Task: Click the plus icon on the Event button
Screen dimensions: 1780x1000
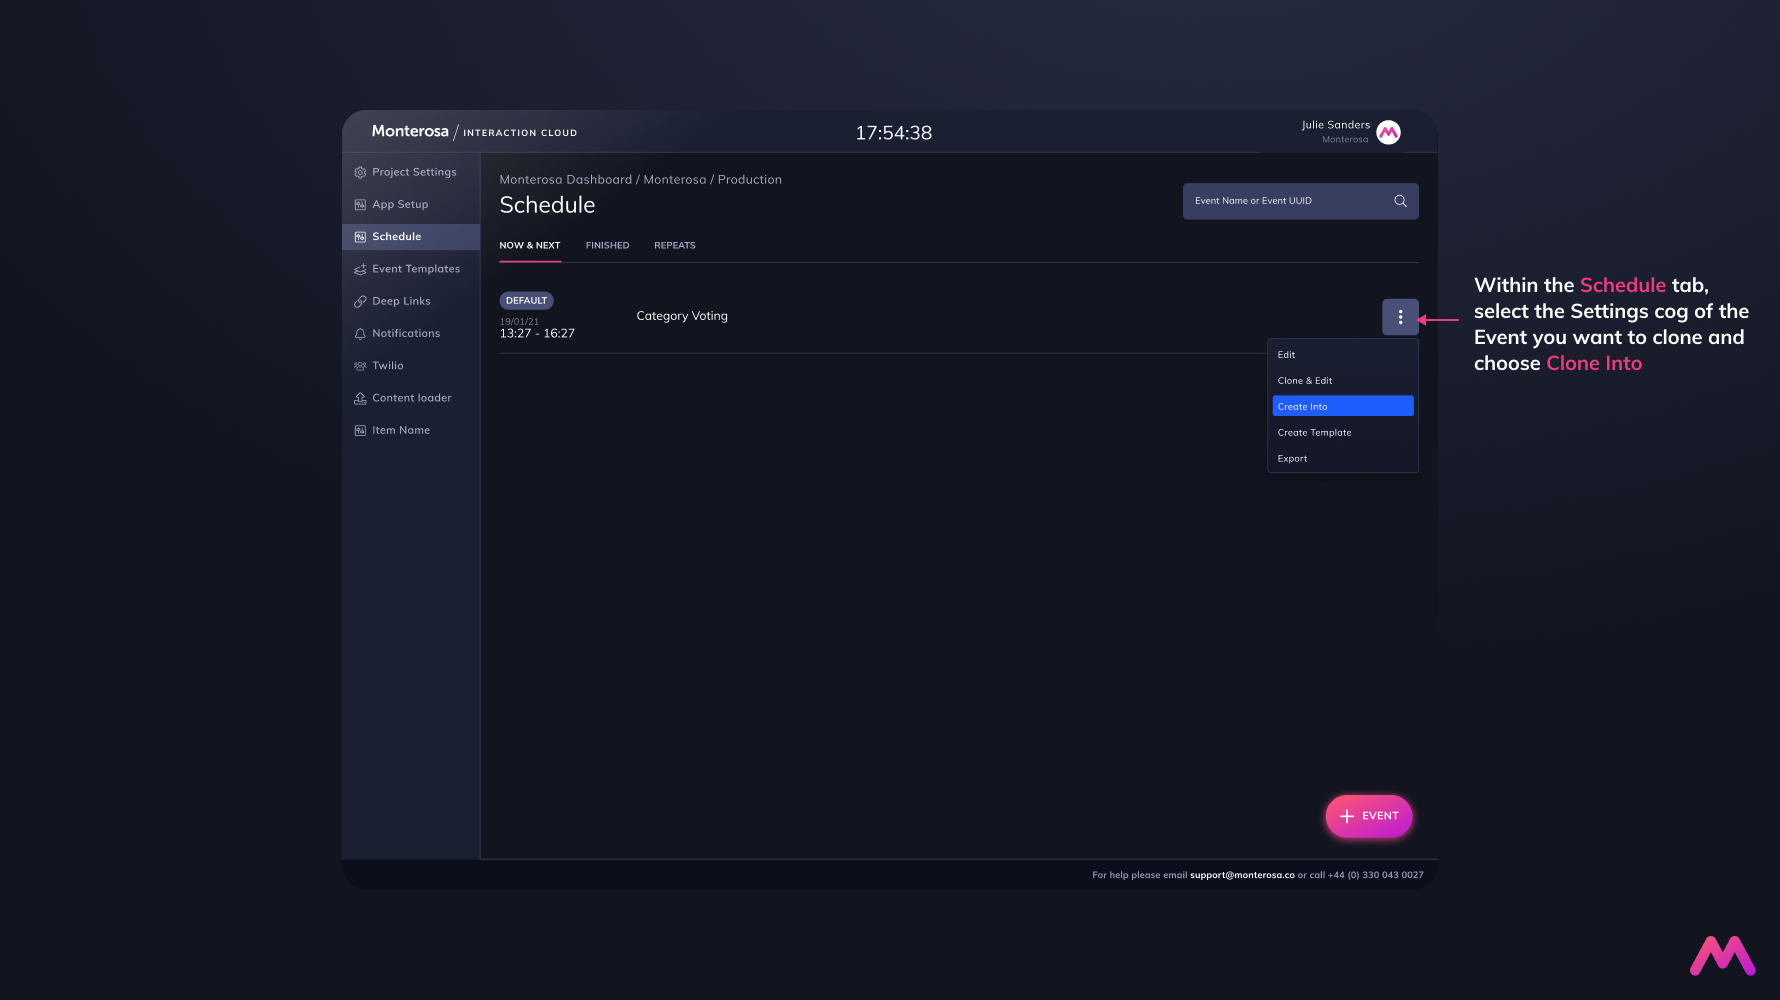Action: pos(1347,816)
